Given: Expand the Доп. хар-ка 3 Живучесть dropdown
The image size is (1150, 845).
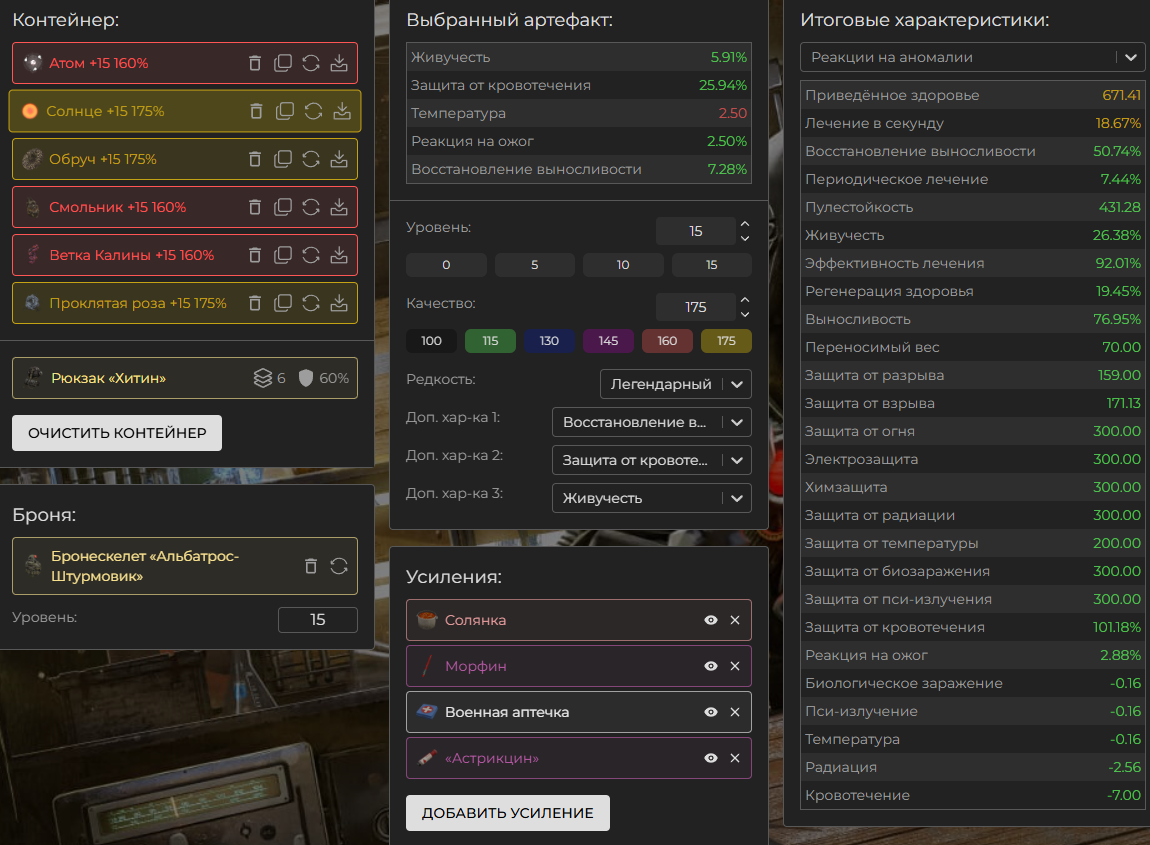Looking at the screenshot, I should [x=651, y=498].
